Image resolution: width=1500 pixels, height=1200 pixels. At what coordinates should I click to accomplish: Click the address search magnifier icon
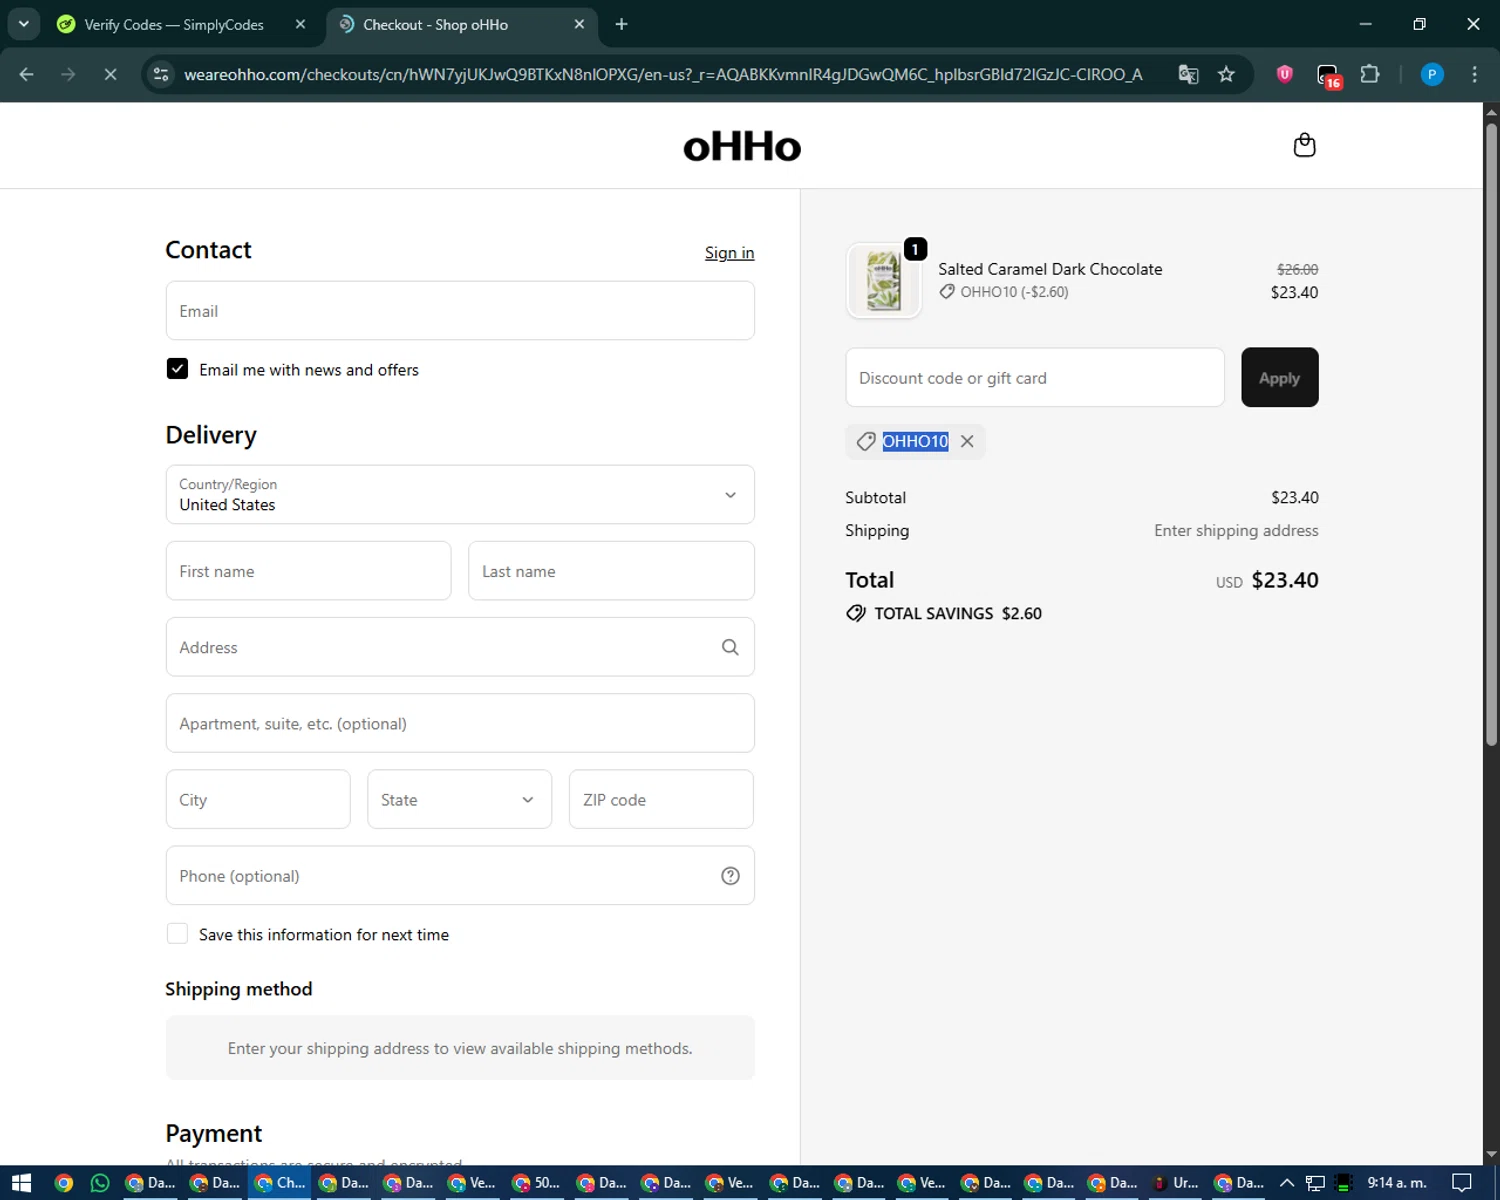pyautogui.click(x=730, y=647)
